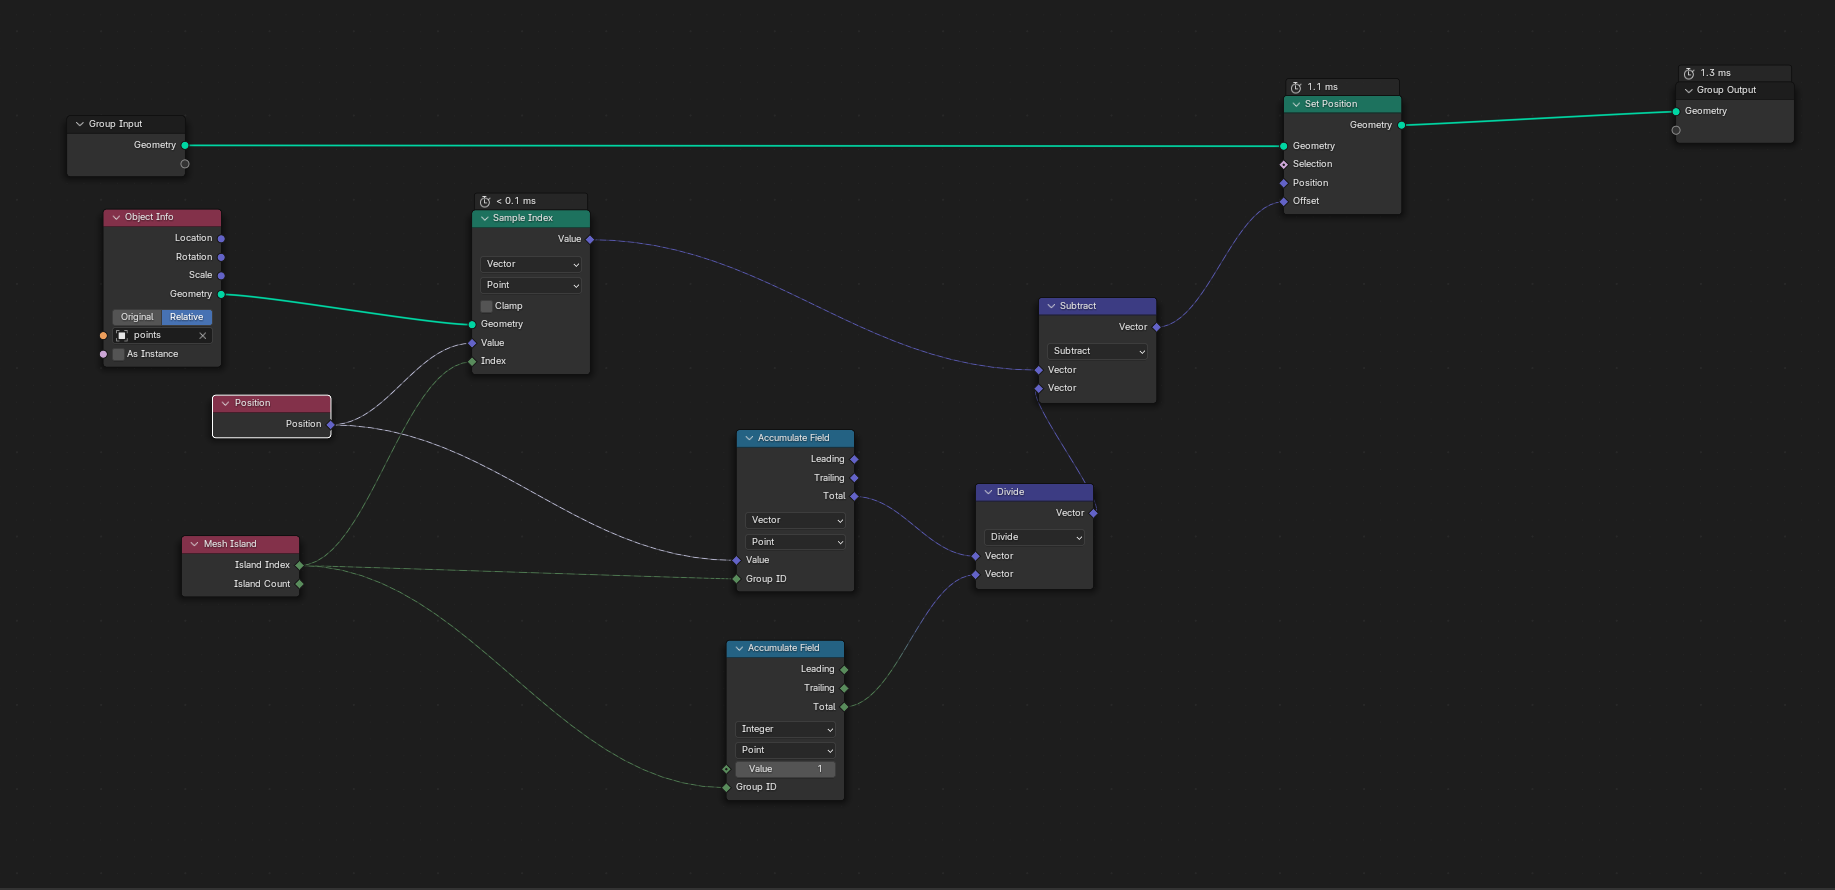The image size is (1835, 890).
Task: Select the Group Output node by its title
Action: pyautogui.click(x=1726, y=90)
